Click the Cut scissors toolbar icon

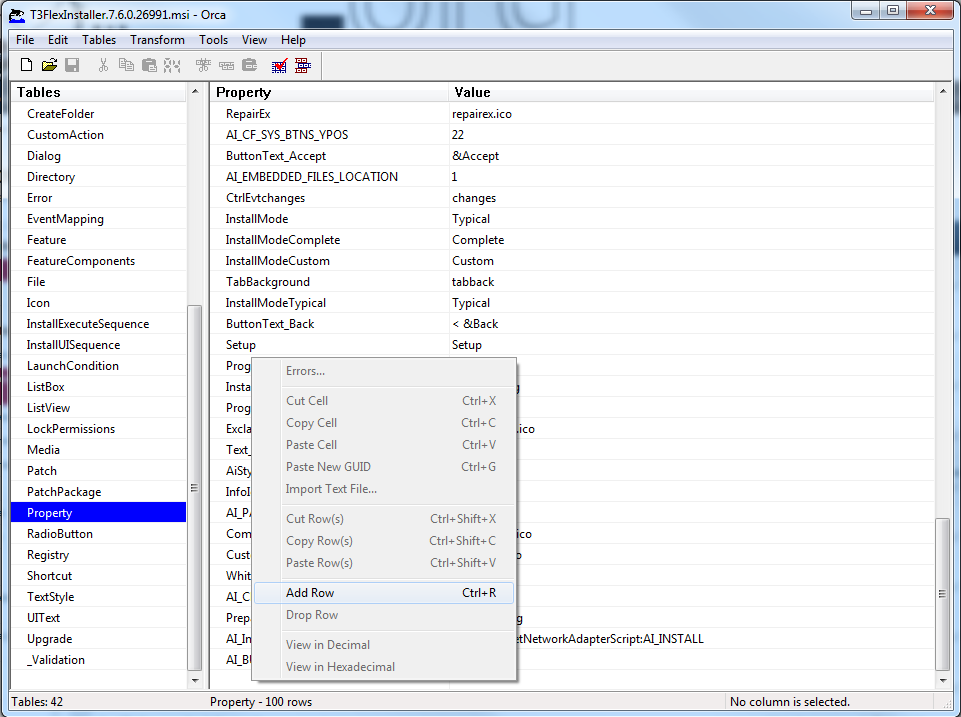click(x=103, y=65)
